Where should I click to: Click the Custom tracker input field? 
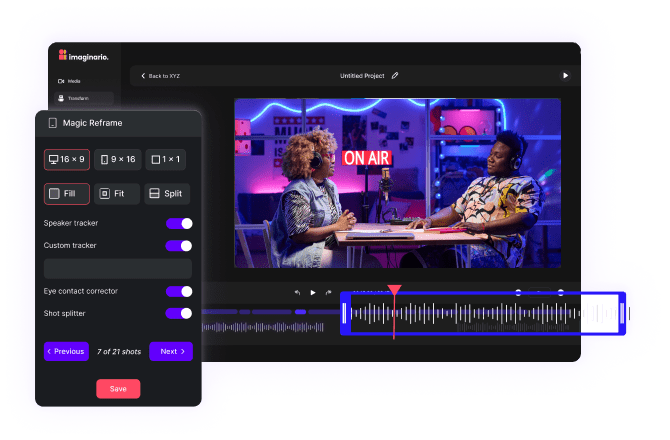click(x=118, y=269)
